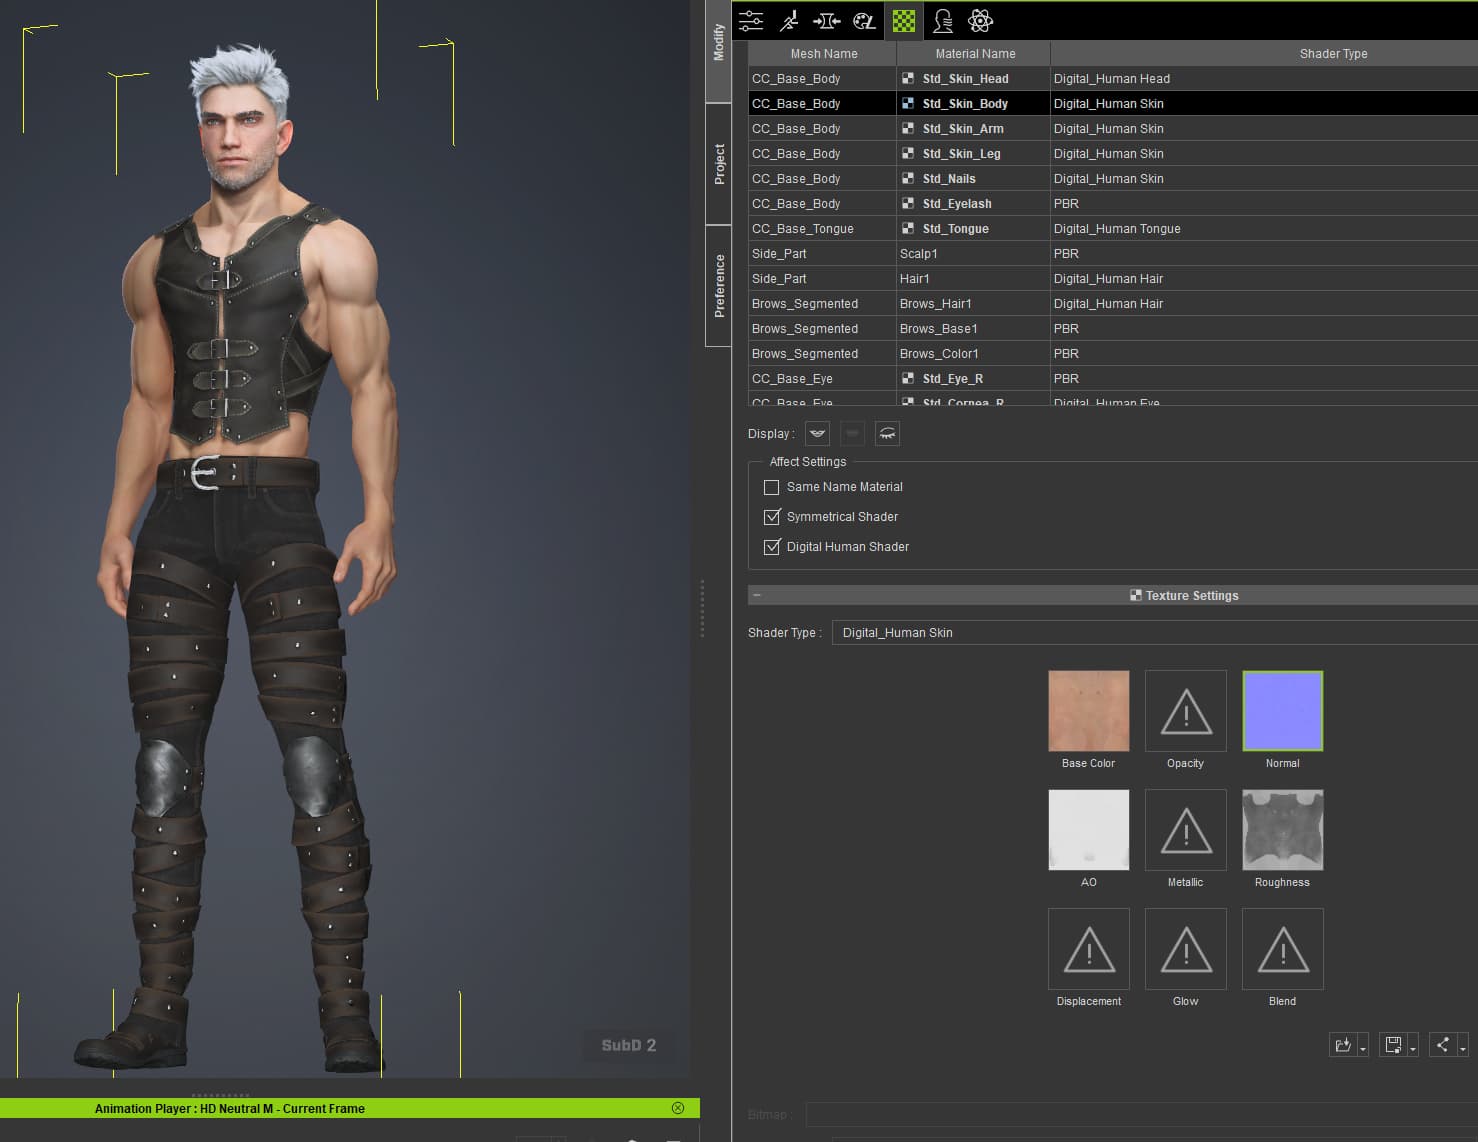1478x1142 pixels.
Task: Collapse the Texture Settings section
Action: point(757,595)
